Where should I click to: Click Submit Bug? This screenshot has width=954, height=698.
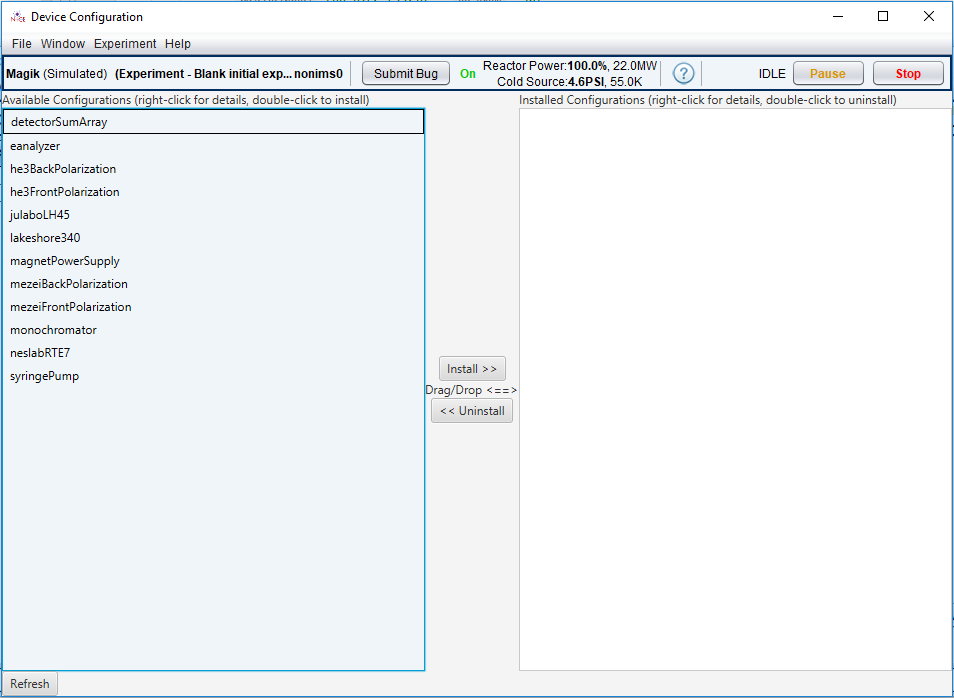point(405,73)
